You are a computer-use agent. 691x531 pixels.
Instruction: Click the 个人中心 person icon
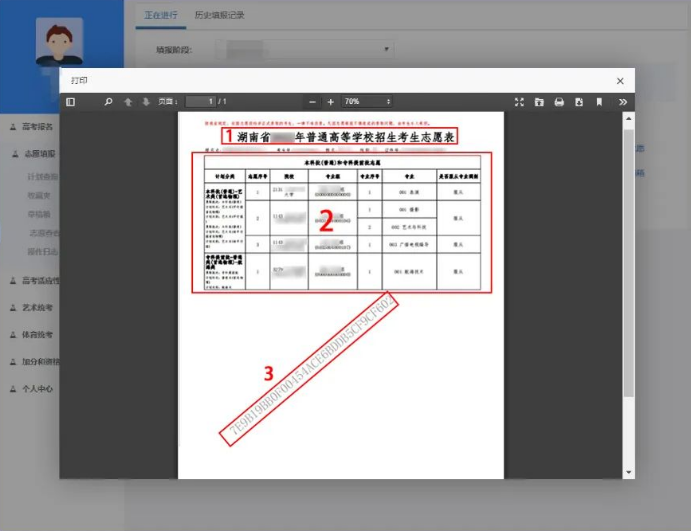[13, 389]
